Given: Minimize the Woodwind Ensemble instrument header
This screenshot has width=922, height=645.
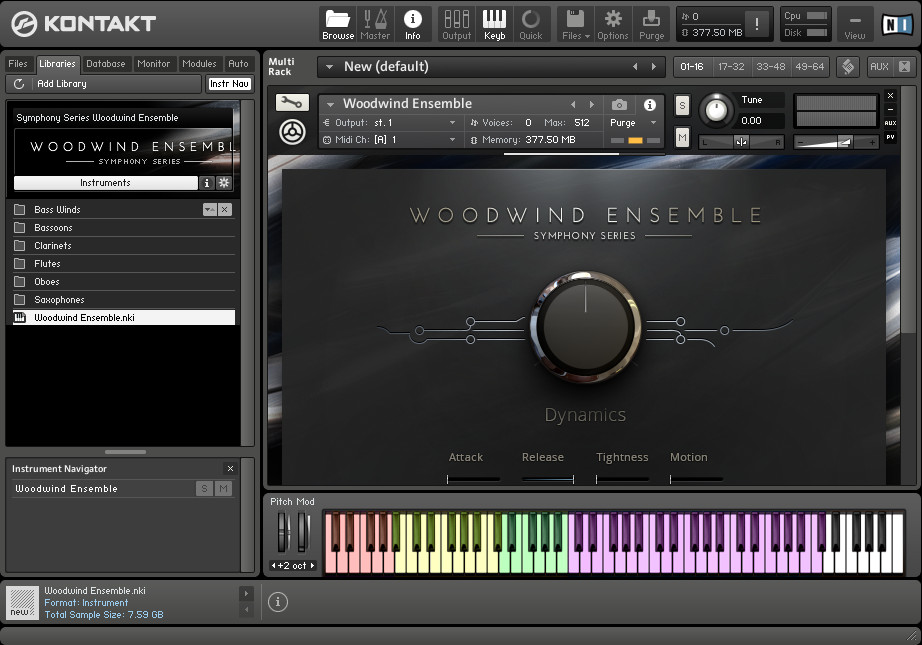Looking at the screenshot, I should (x=890, y=109).
